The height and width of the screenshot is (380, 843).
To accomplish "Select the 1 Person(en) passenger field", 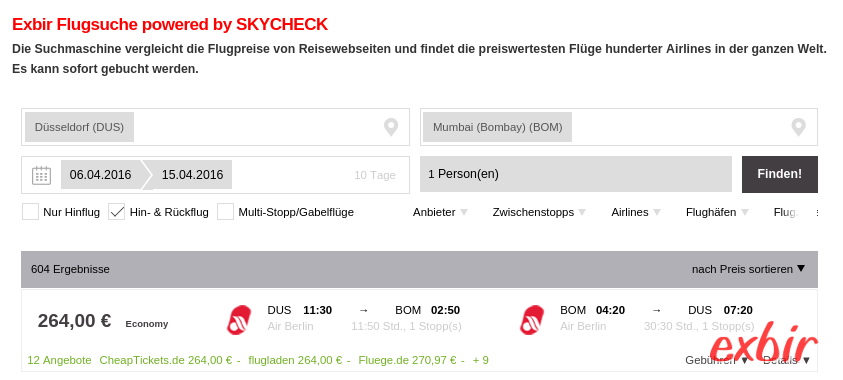I will click(576, 174).
